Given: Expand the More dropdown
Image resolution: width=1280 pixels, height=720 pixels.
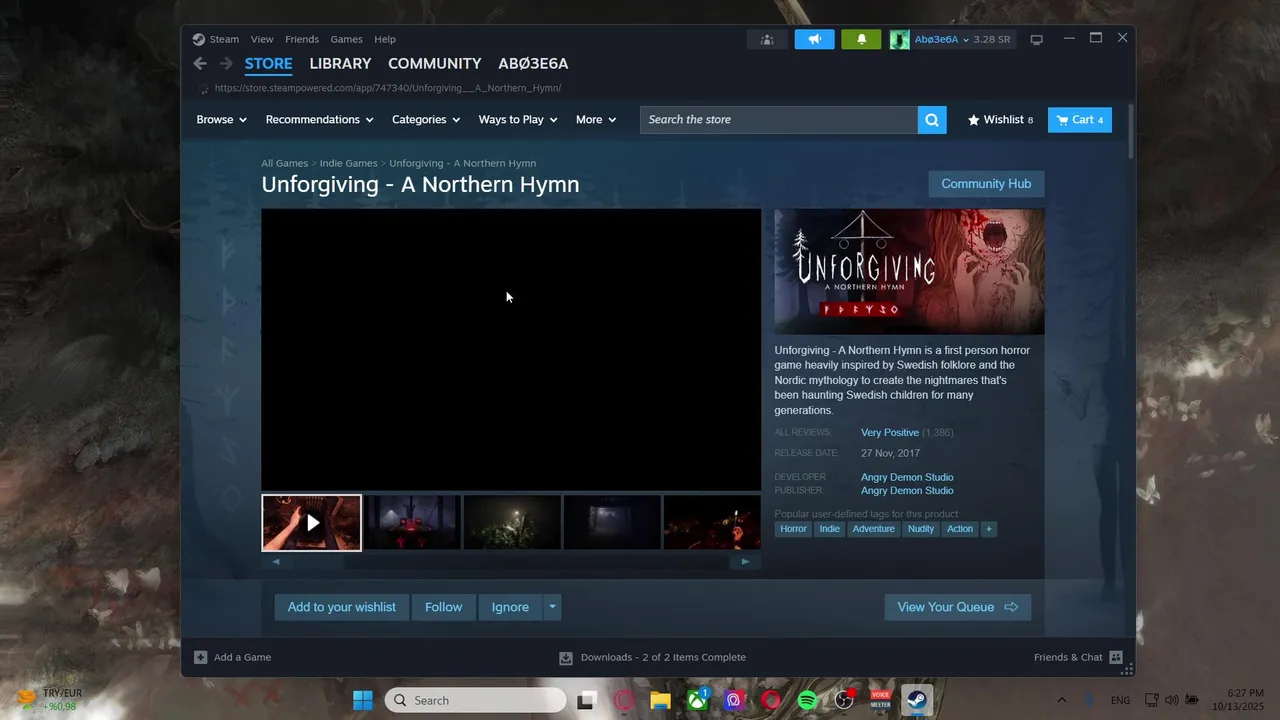Looking at the screenshot, I should (x=596, y=120).
